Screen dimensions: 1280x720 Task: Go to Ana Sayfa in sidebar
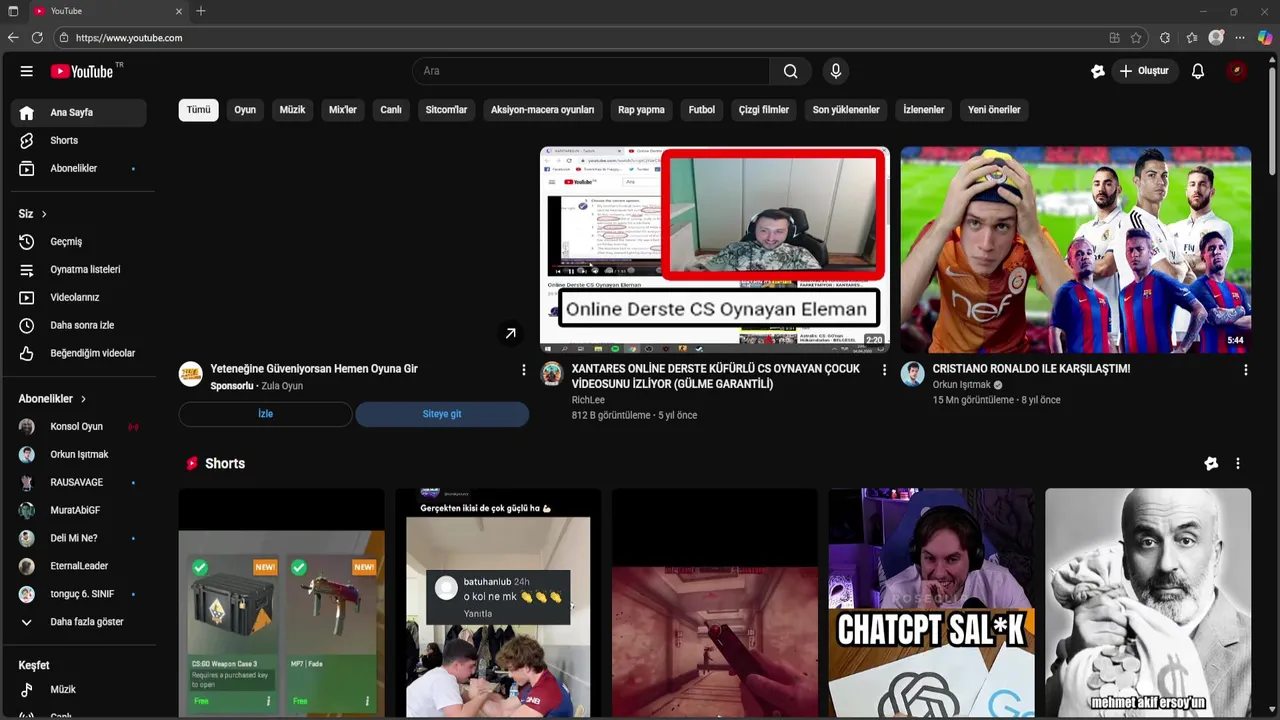point(79,113)
